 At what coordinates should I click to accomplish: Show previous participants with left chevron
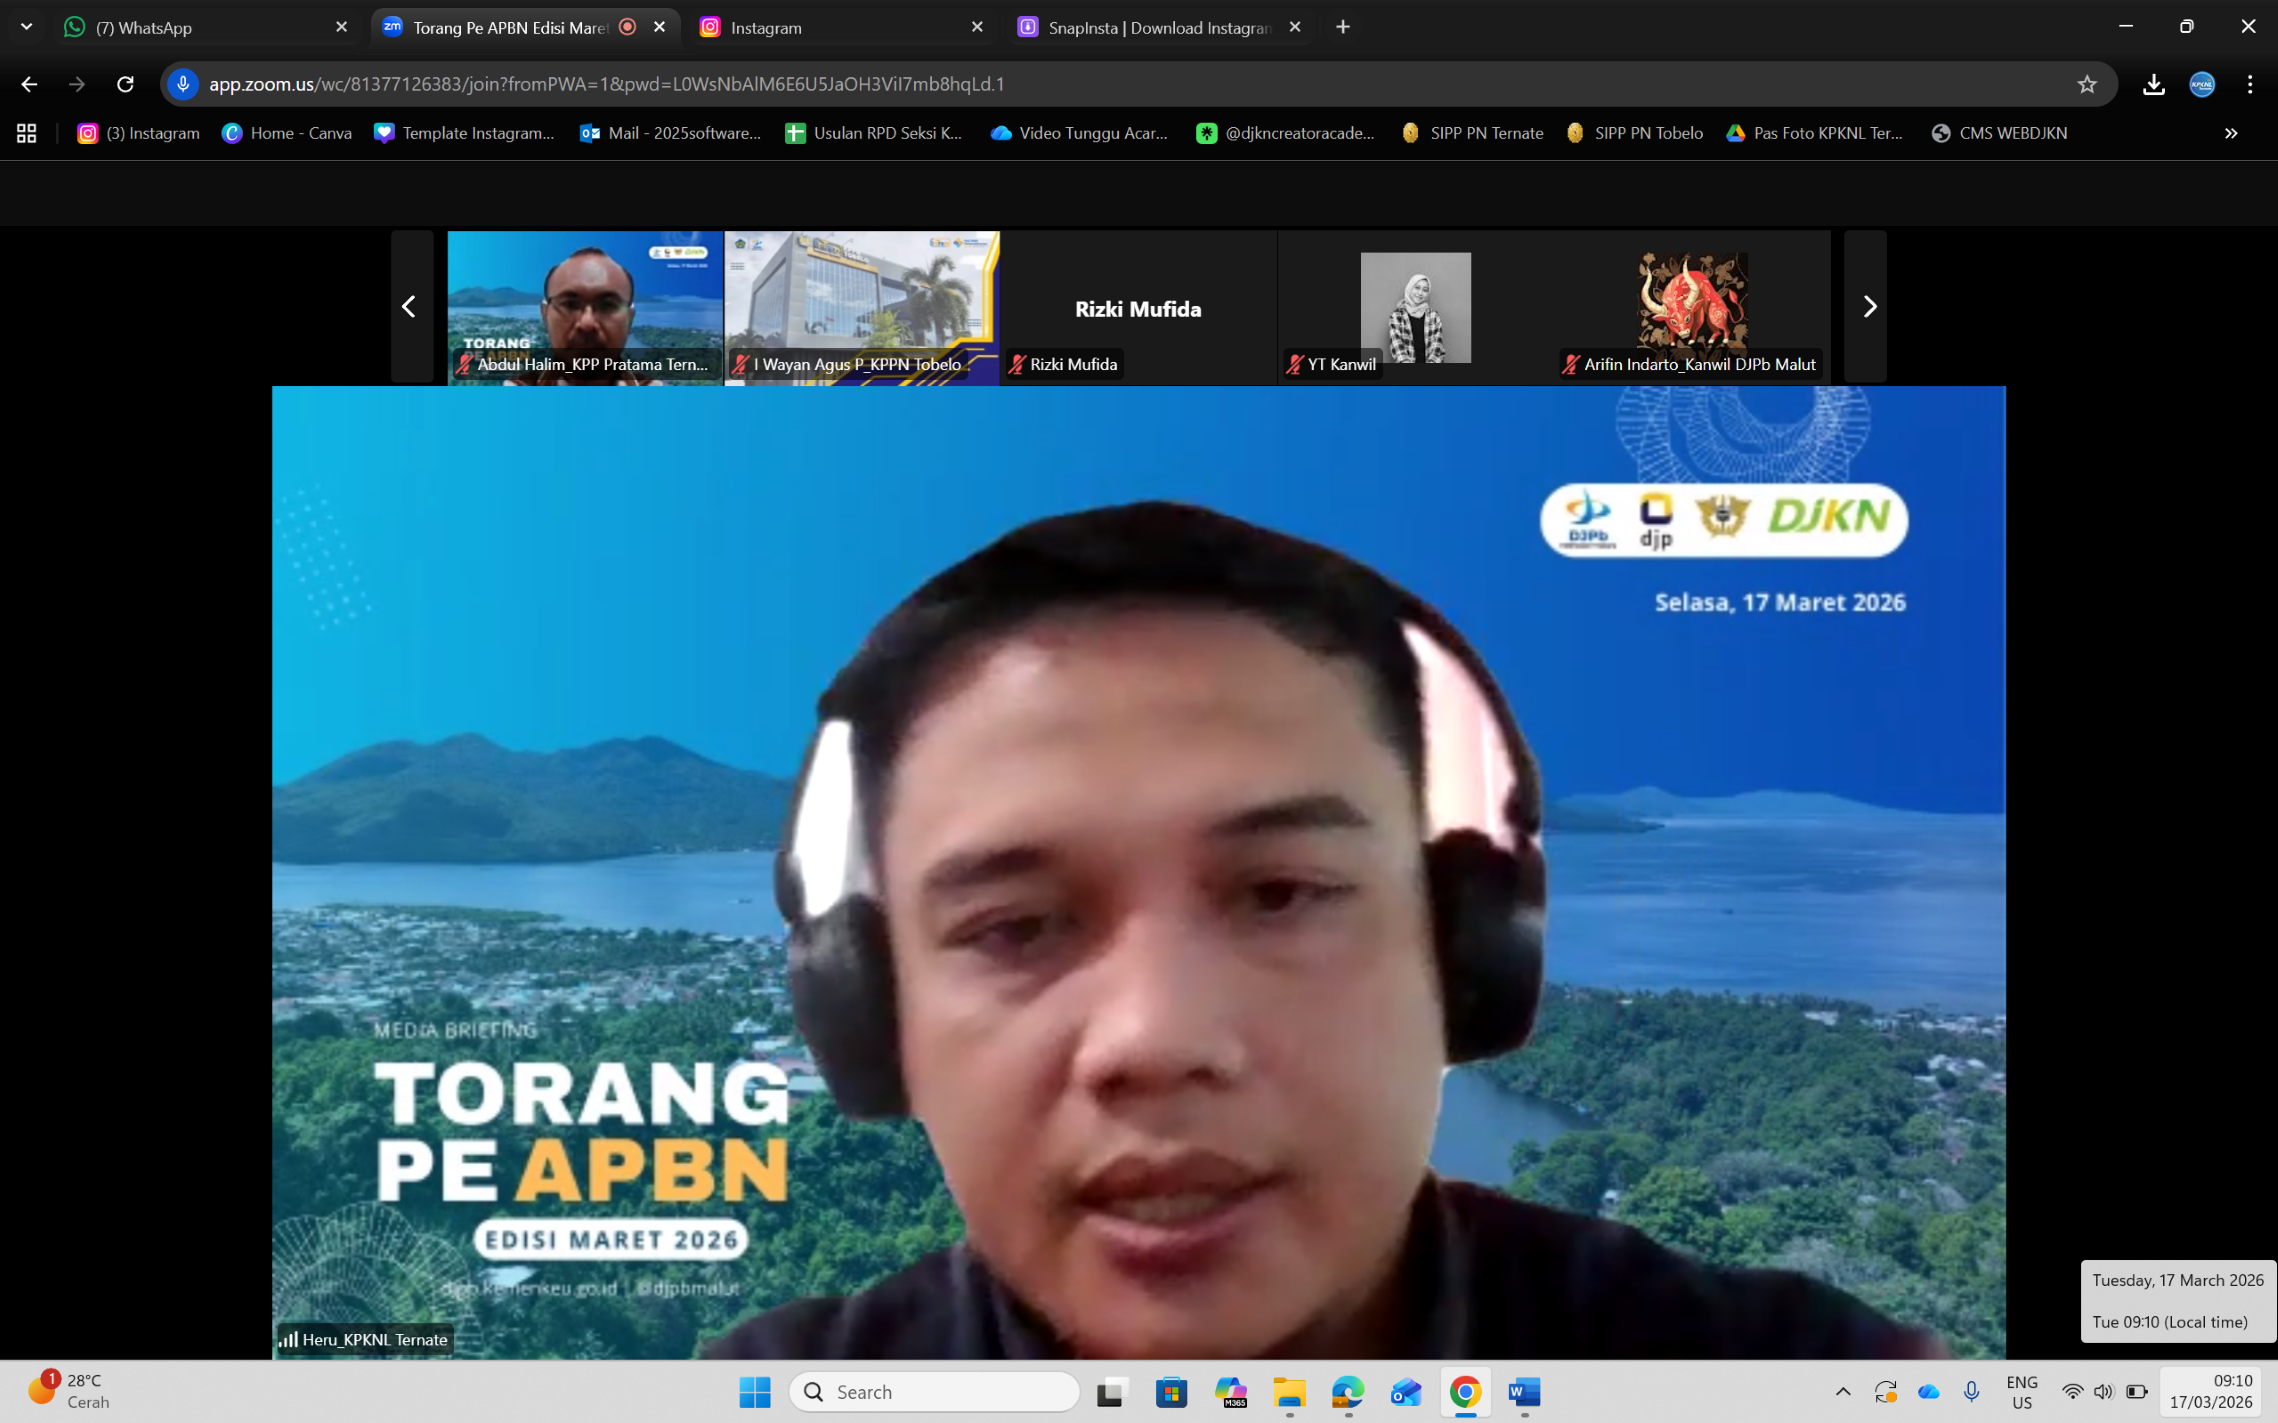pyautogui.click(x=409, y=306)
